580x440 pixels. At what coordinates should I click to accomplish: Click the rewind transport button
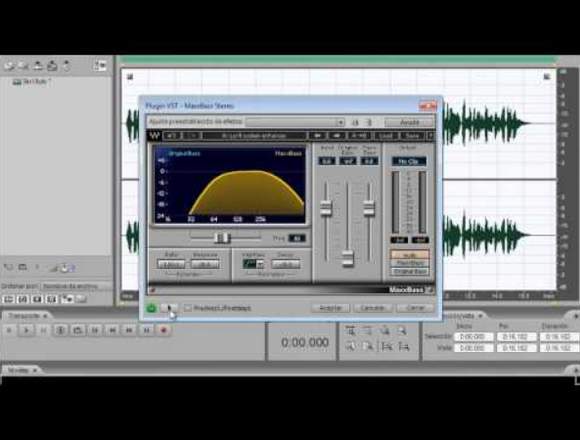click(x=112, y=330)
